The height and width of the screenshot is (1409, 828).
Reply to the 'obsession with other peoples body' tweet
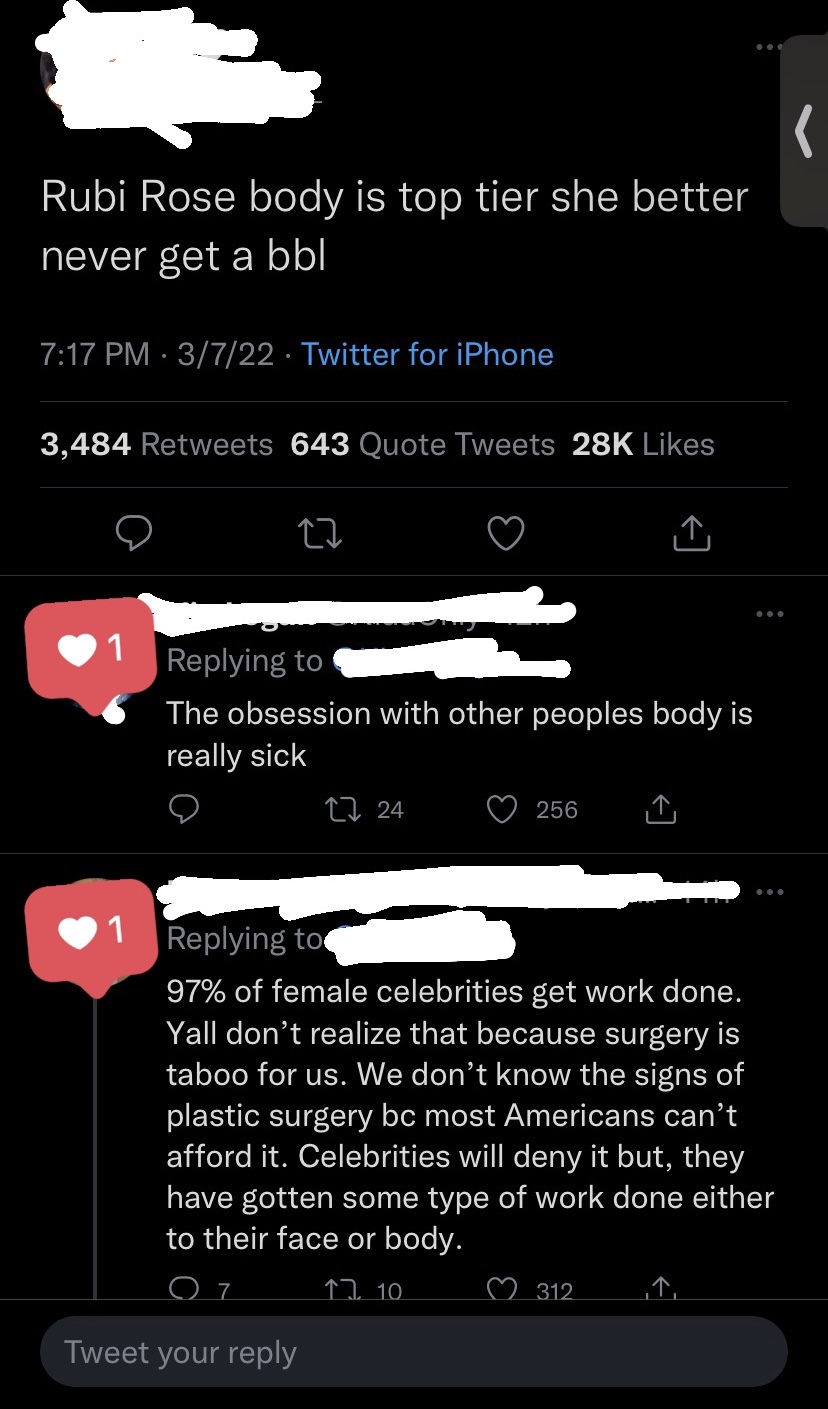(183, 809)
